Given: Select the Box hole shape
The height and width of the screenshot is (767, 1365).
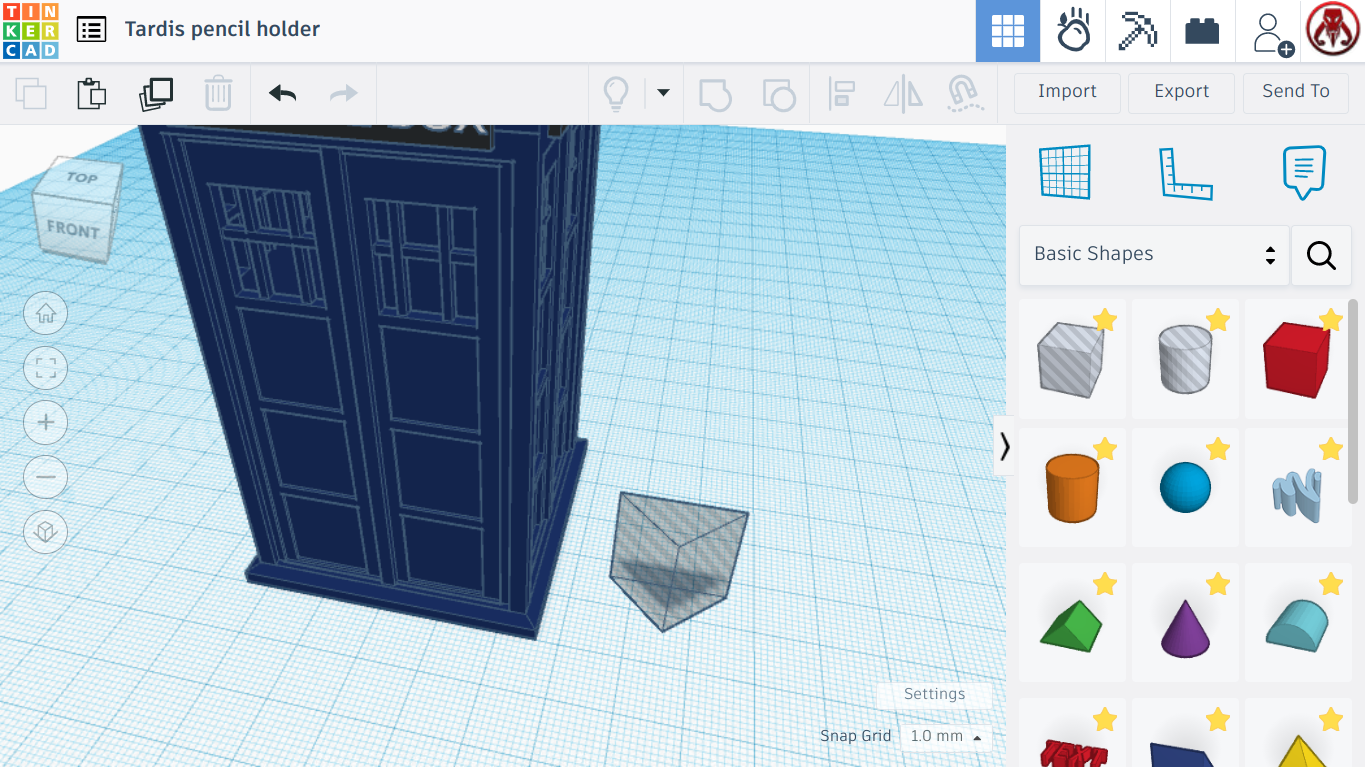Looking at the screenshot, I should click(1071, 358).
